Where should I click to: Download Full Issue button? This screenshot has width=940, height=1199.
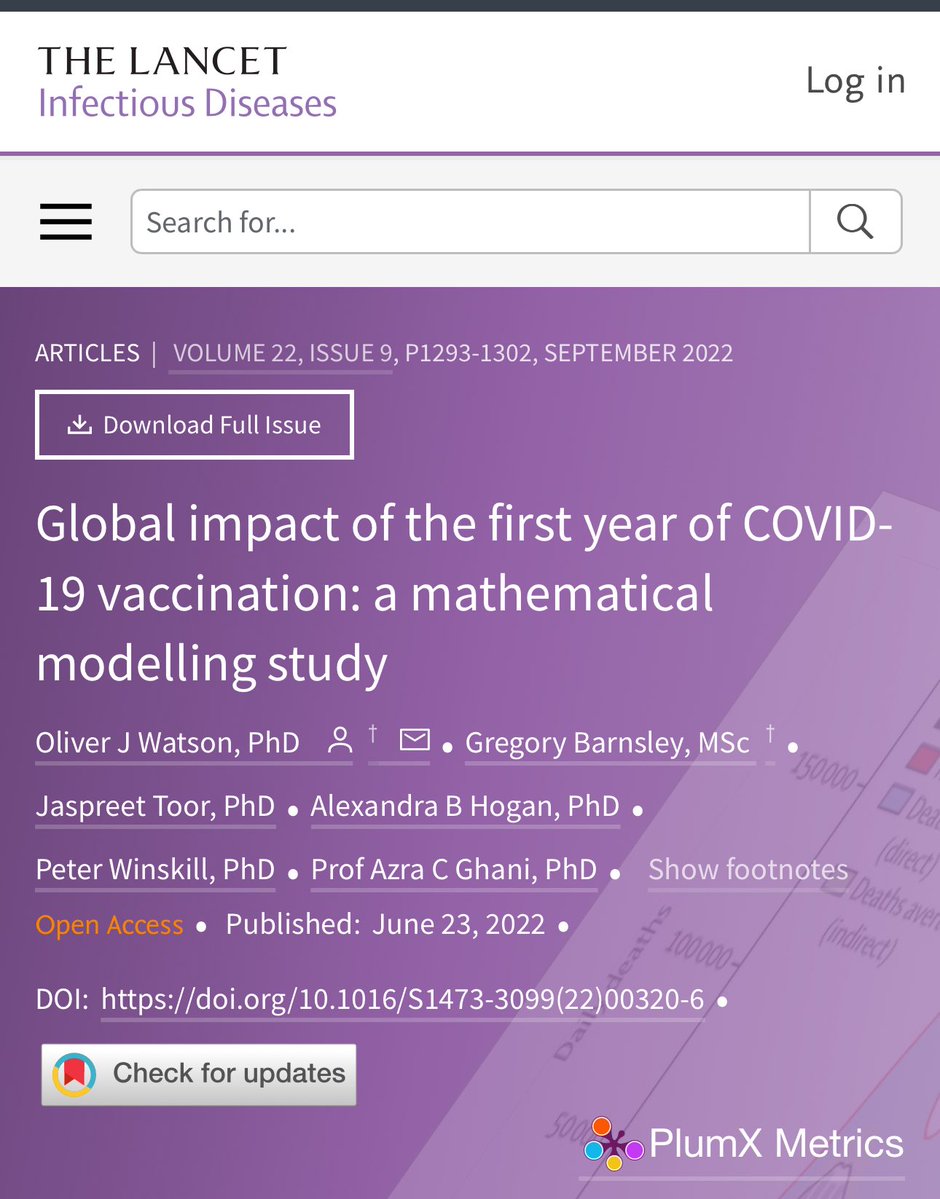tap(194, 425)
